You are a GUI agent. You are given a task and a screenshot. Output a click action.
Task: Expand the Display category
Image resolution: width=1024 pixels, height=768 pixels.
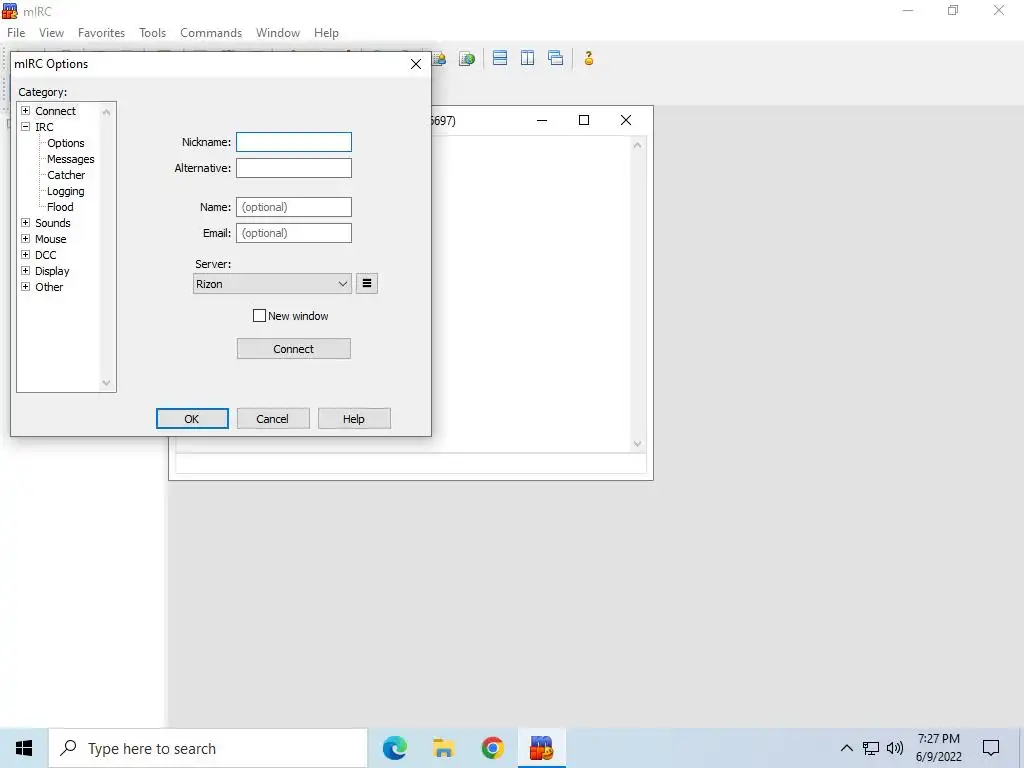(x=25, y=270)
